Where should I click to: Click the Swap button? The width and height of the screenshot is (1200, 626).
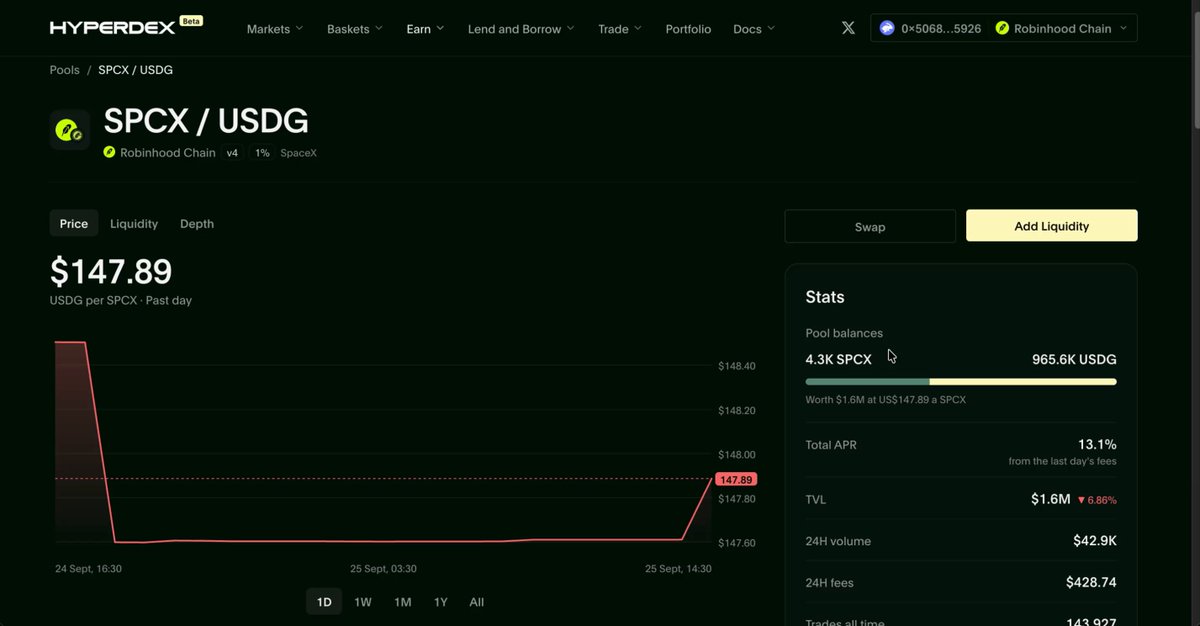pos(870,226)
